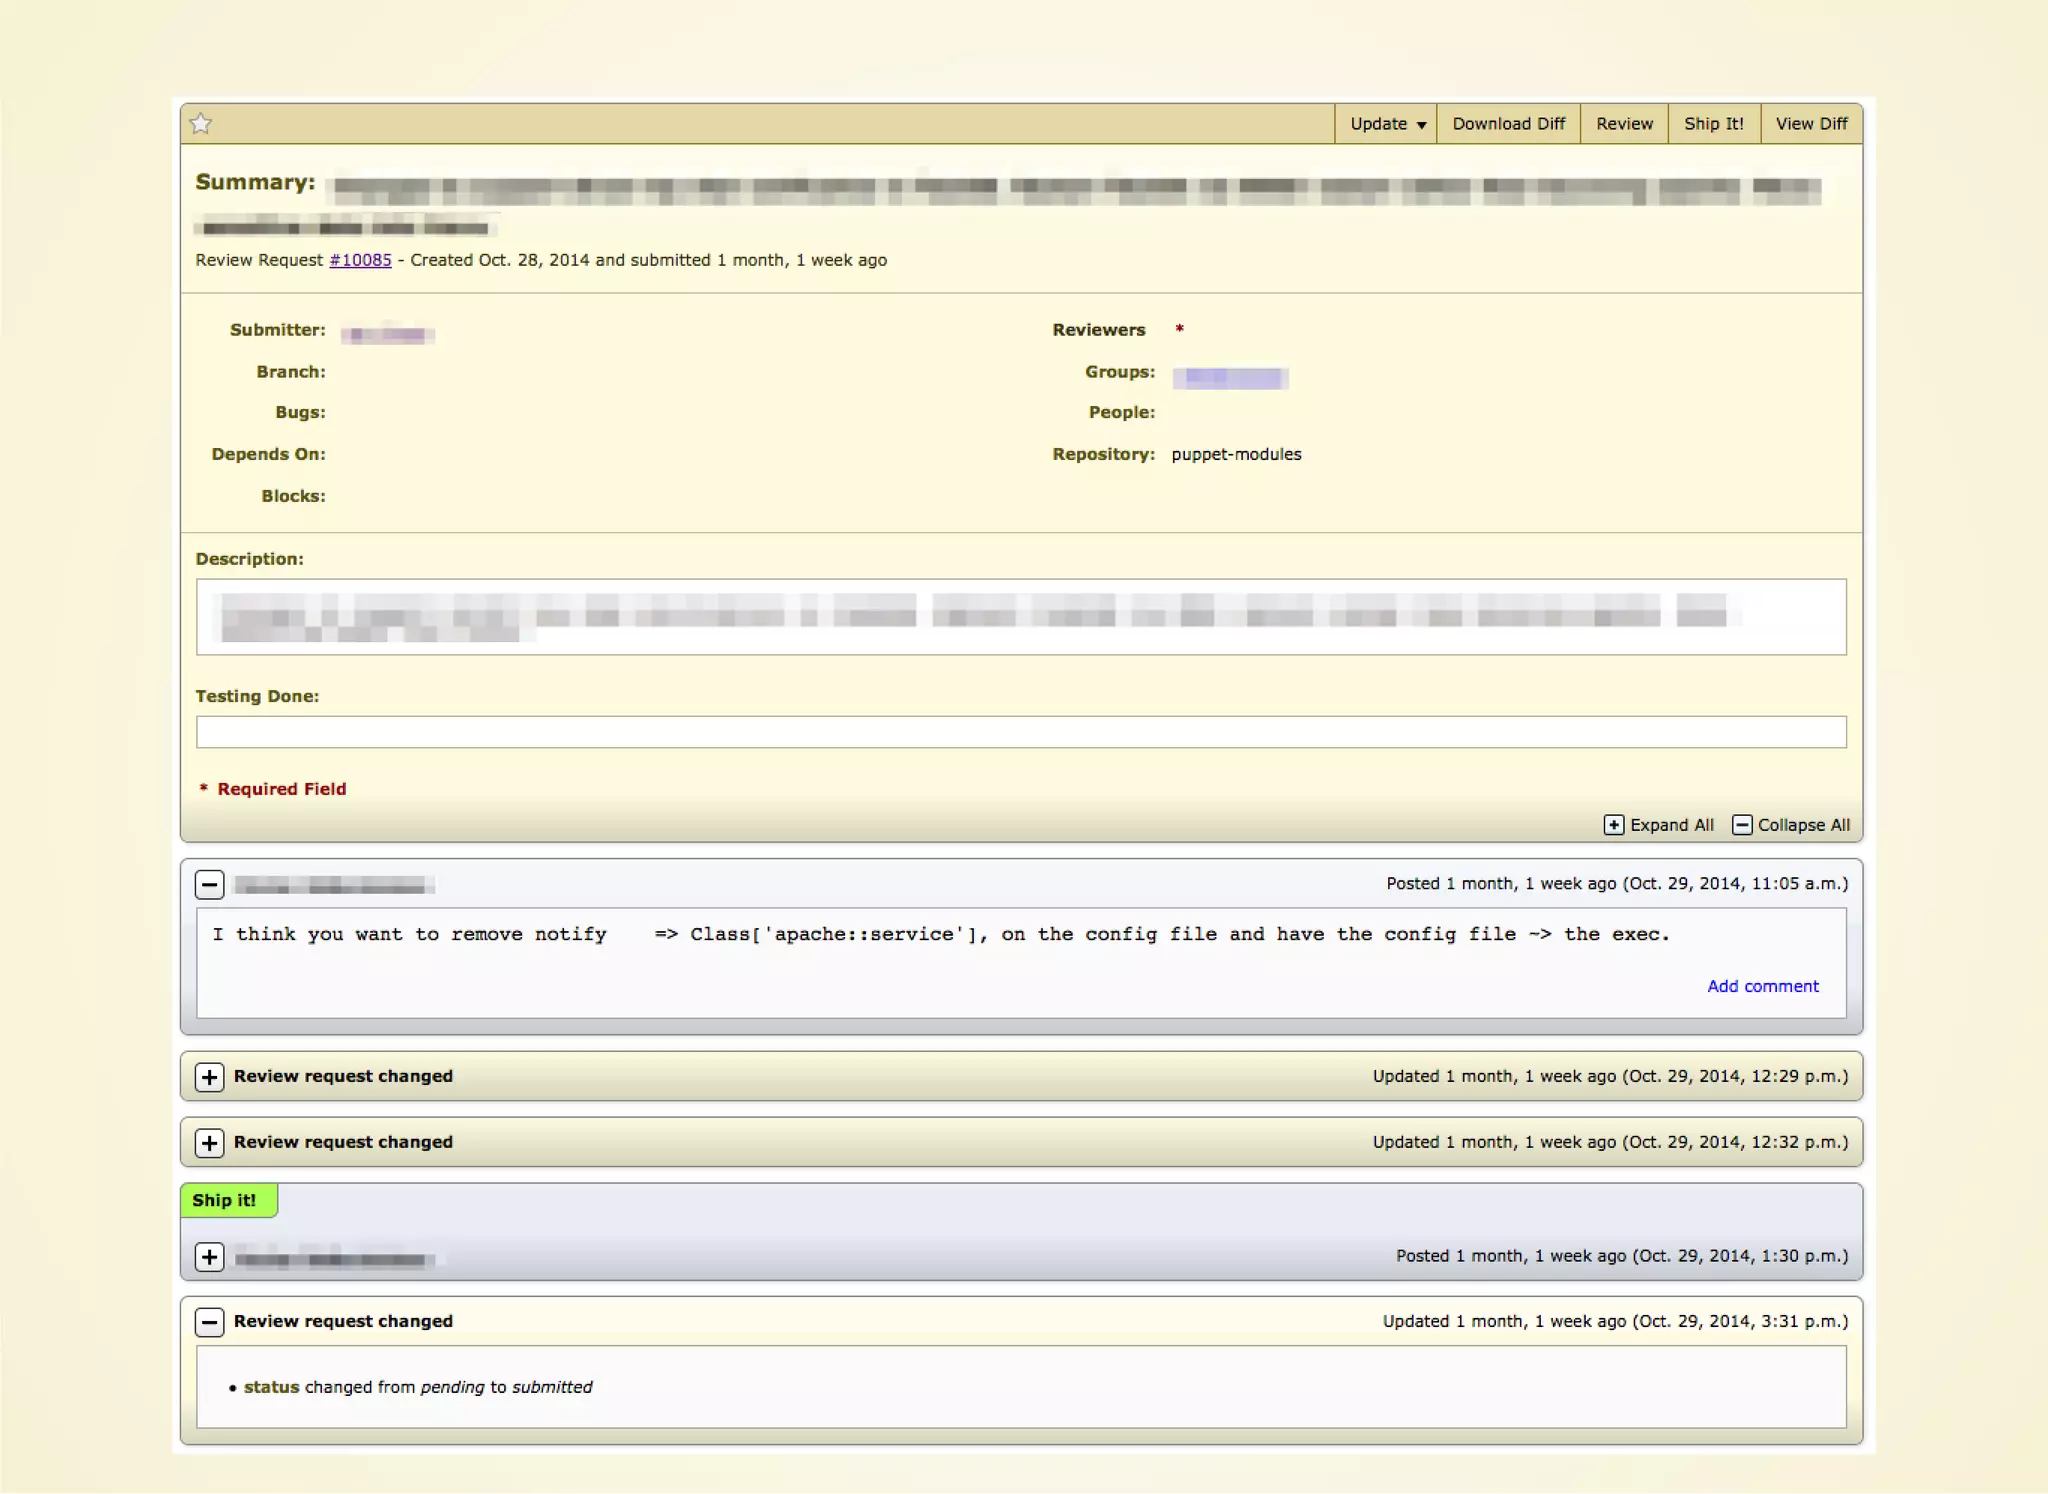Screen dimensions: 2048x1494
Task: Open View Diff
Action: 1811,123
